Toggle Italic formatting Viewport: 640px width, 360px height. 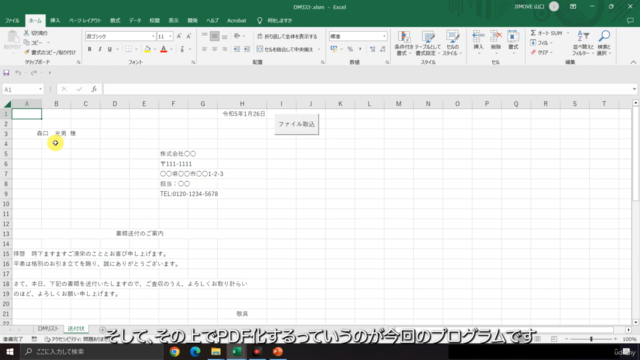100,49
